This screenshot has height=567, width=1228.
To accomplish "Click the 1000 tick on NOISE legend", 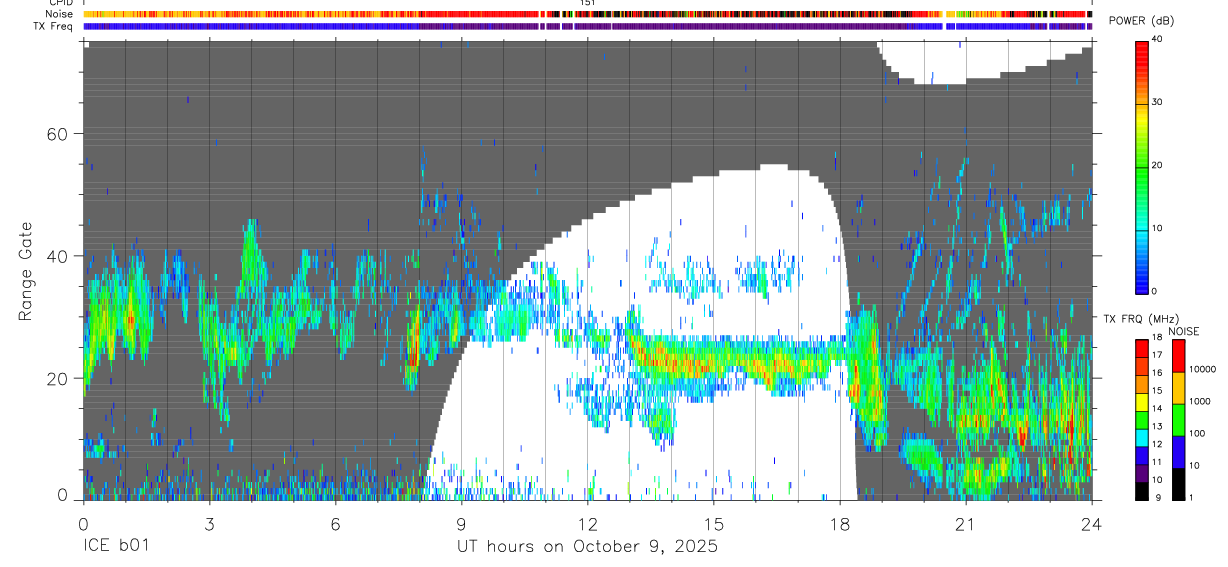I will coord(1200,401).
